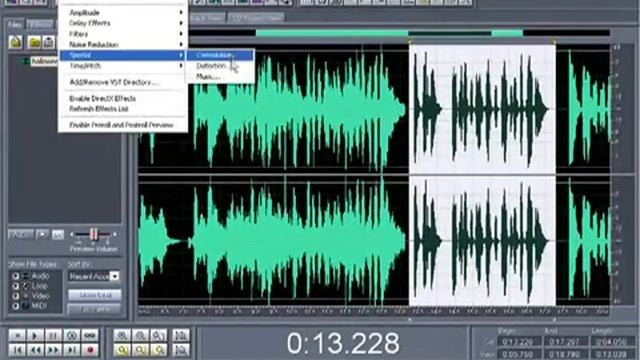
Task: Choose Convolution in the Special submenu
Action: click(x=220, y=55)
